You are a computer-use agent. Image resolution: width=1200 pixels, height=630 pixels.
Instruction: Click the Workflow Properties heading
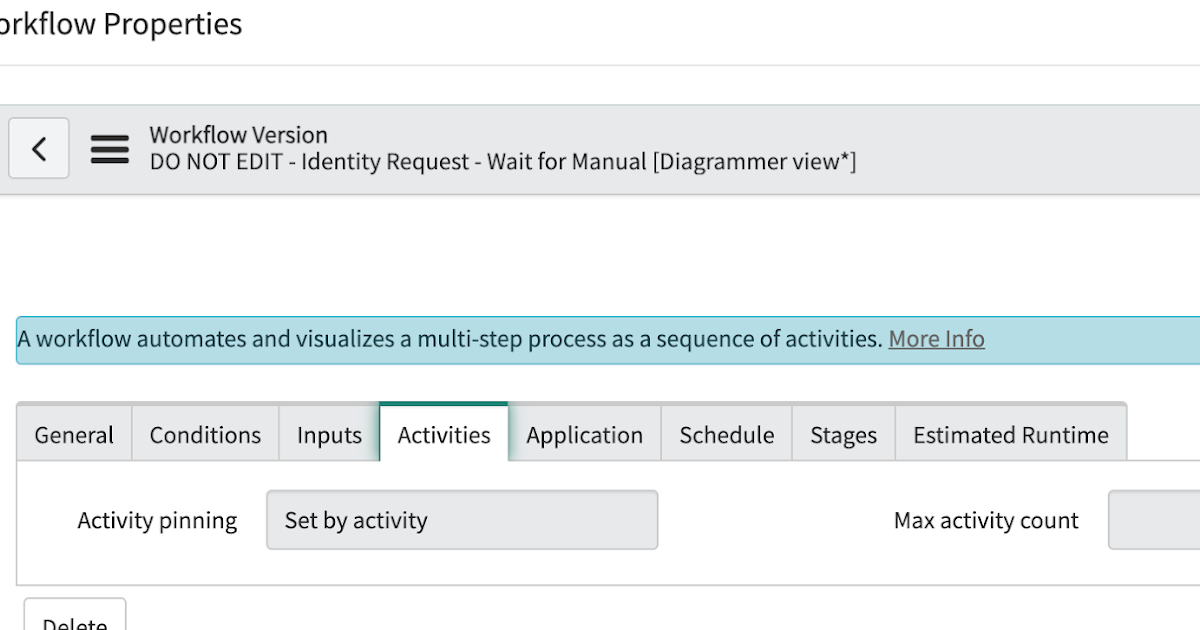[x=120, y=24]
